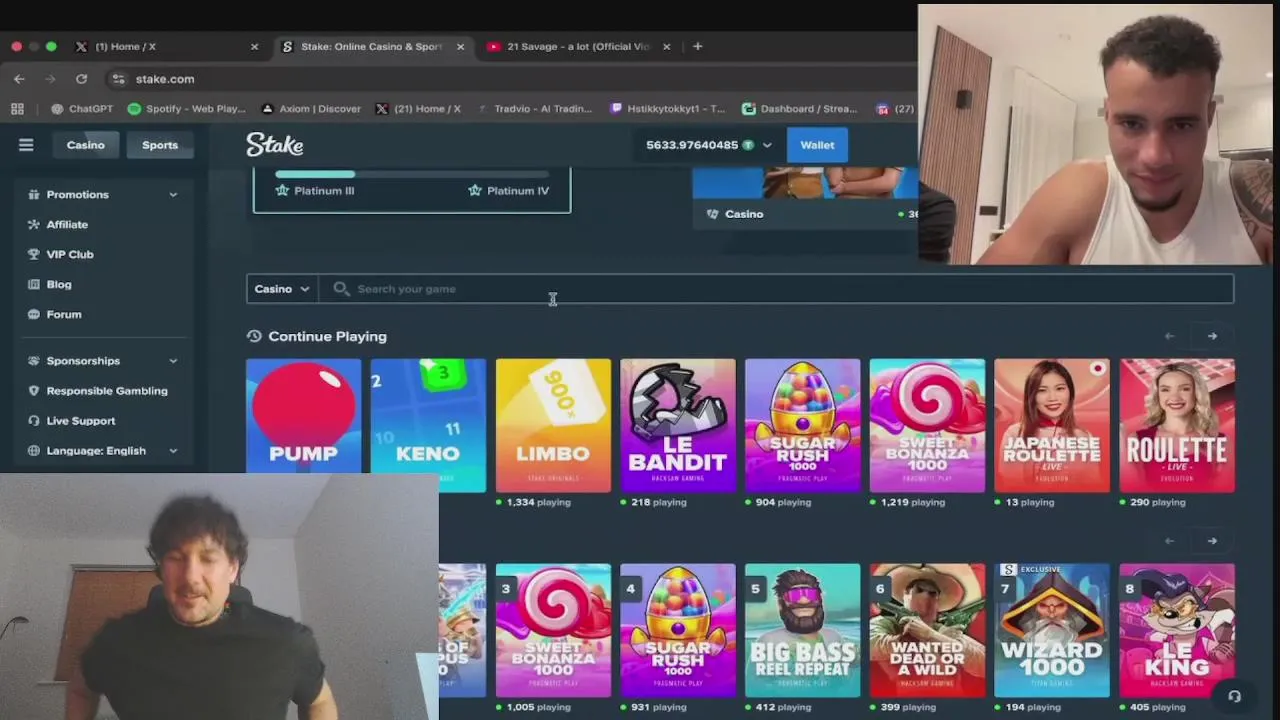The width and height of the screenshot is (1280, 720).
Task: Click the Responsible Gambling shield icon
Action: coord(34,391)
